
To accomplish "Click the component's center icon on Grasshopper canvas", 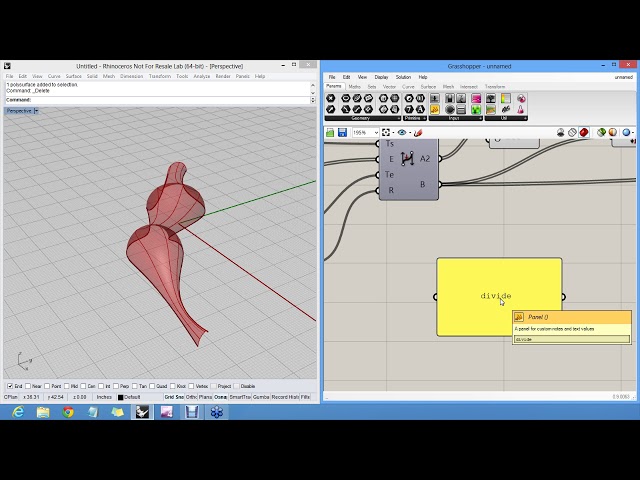I will click(x=407, y=158).
